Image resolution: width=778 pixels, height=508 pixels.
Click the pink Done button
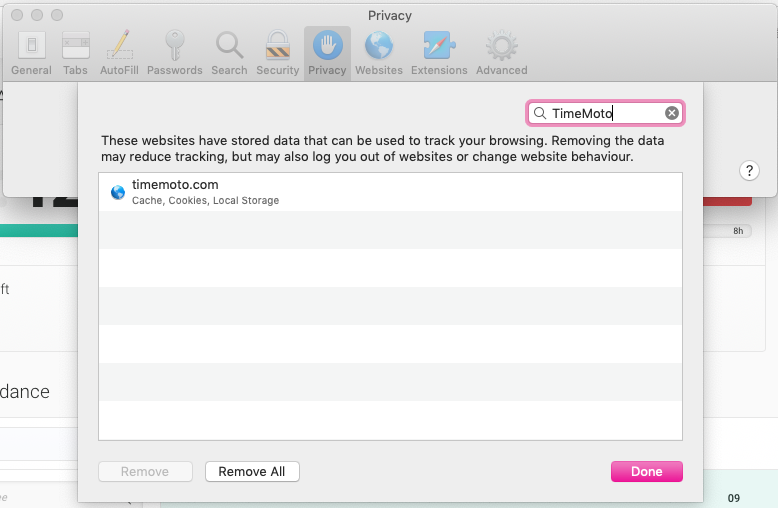click(x=647, y=471)
